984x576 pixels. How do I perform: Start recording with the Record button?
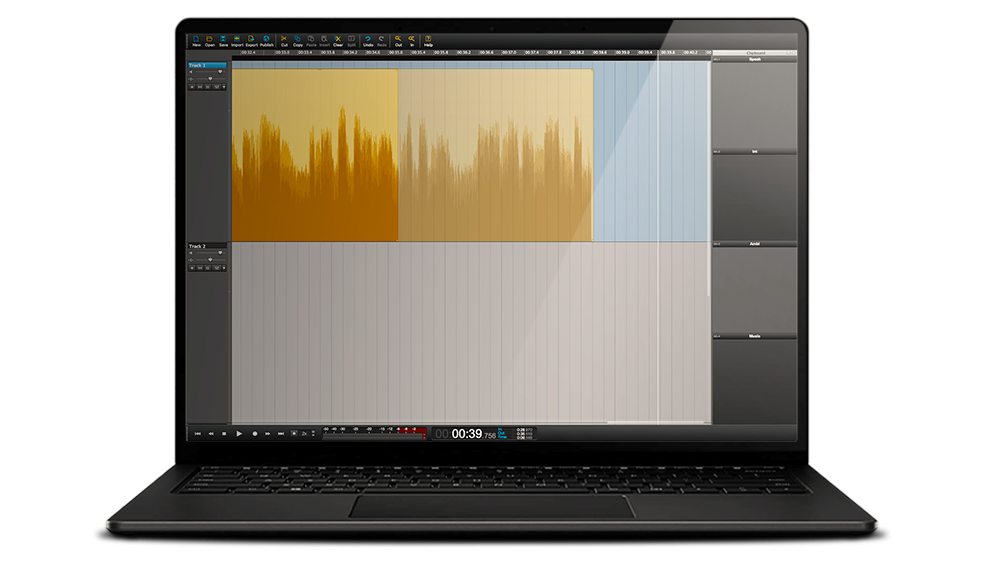coord(255,434)
